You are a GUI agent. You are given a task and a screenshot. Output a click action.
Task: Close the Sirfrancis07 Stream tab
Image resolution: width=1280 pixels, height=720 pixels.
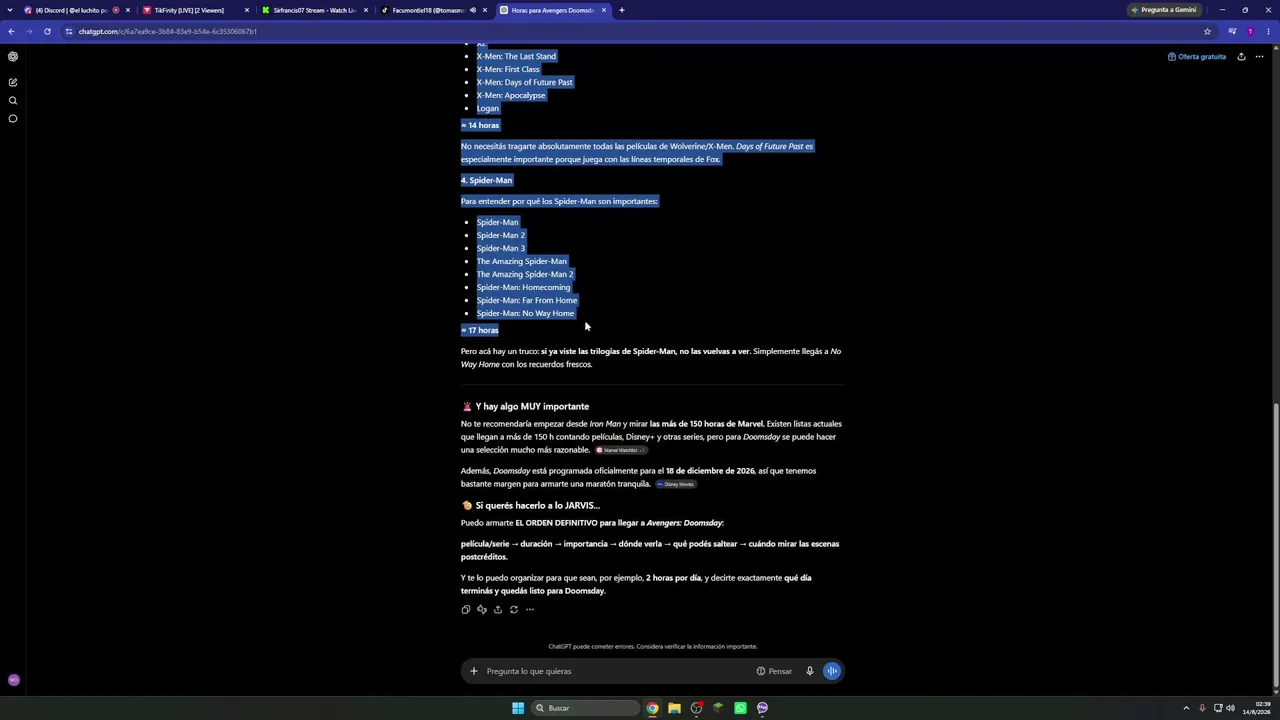pos(365,10)
